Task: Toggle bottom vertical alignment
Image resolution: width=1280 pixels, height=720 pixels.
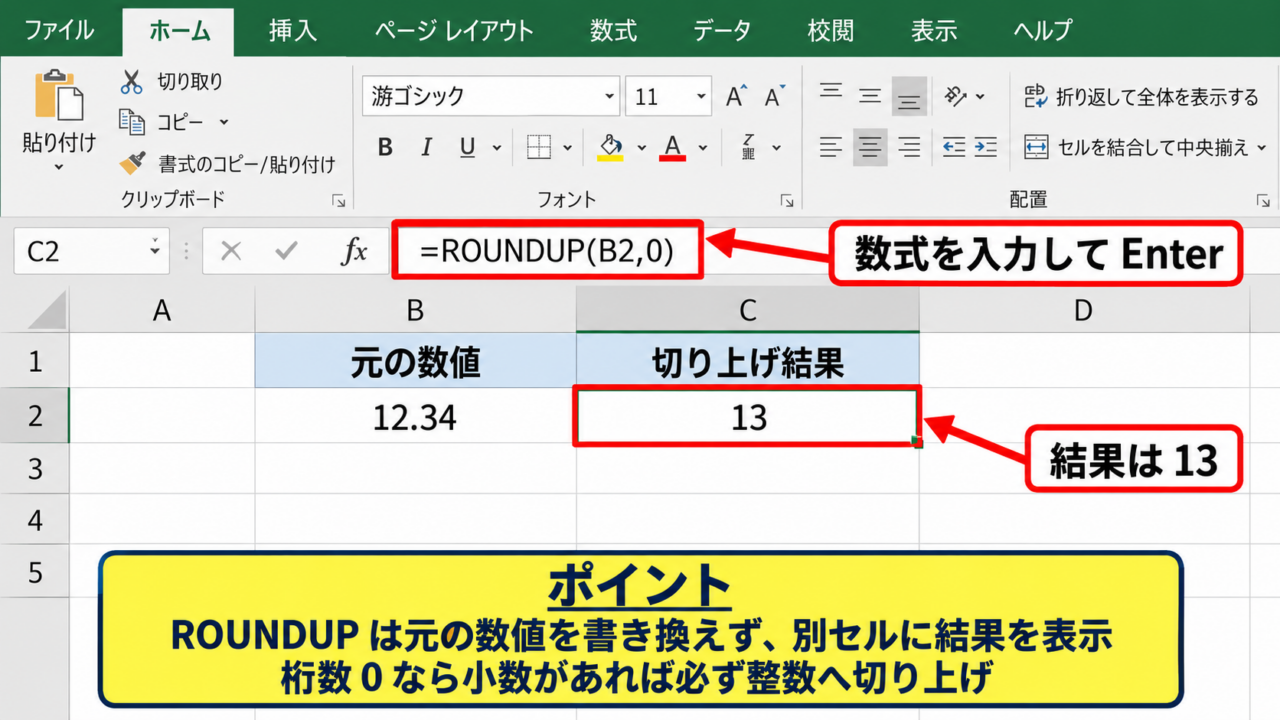Action: (908, 97)
